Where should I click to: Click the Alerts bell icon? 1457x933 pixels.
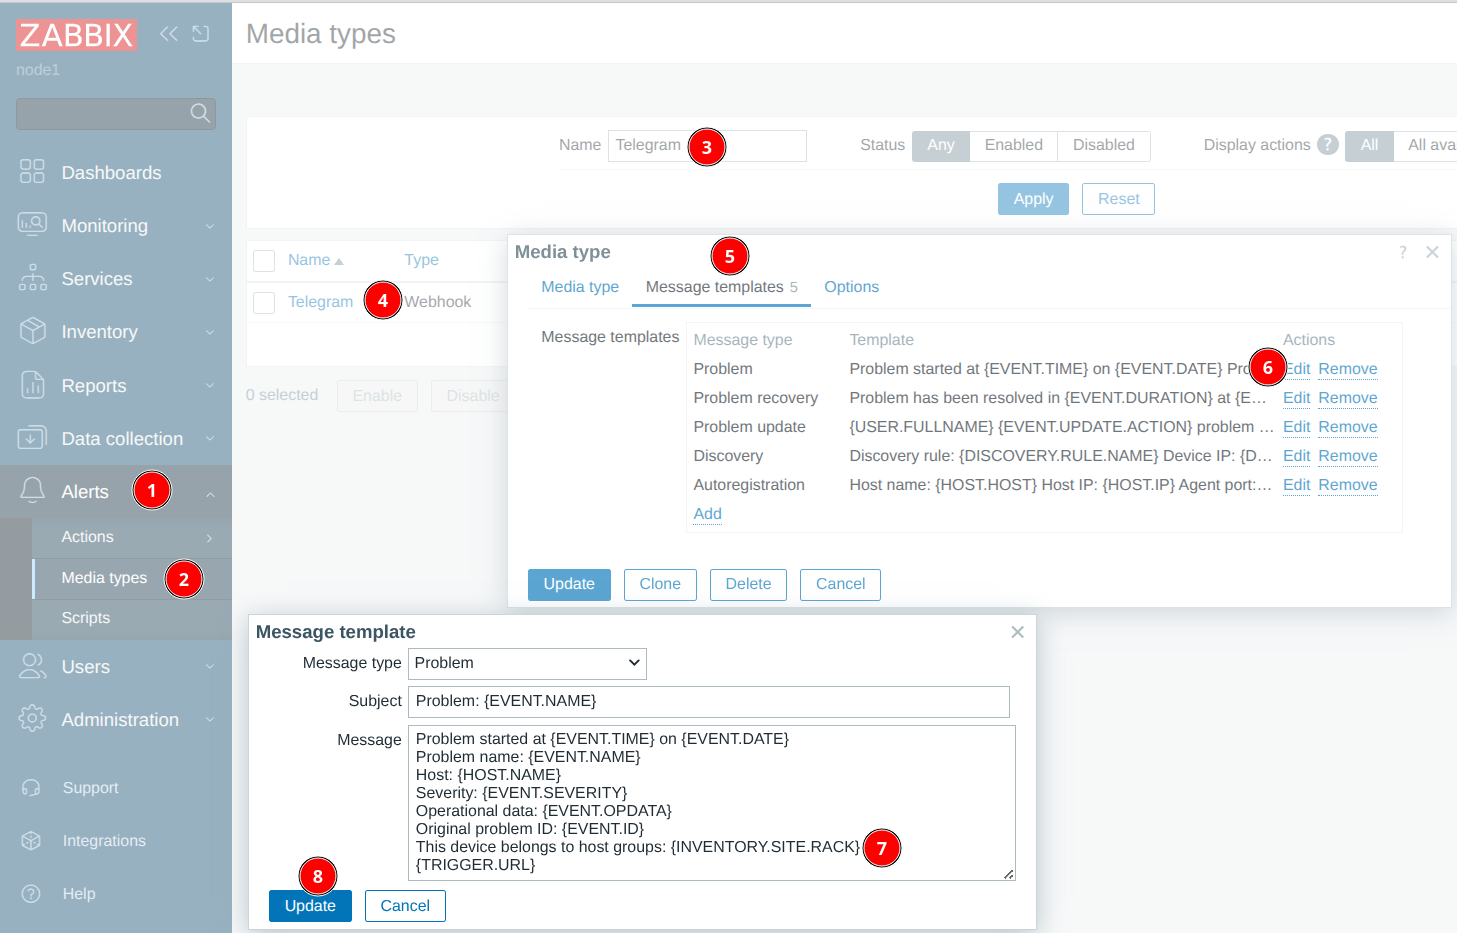(31, 491)
